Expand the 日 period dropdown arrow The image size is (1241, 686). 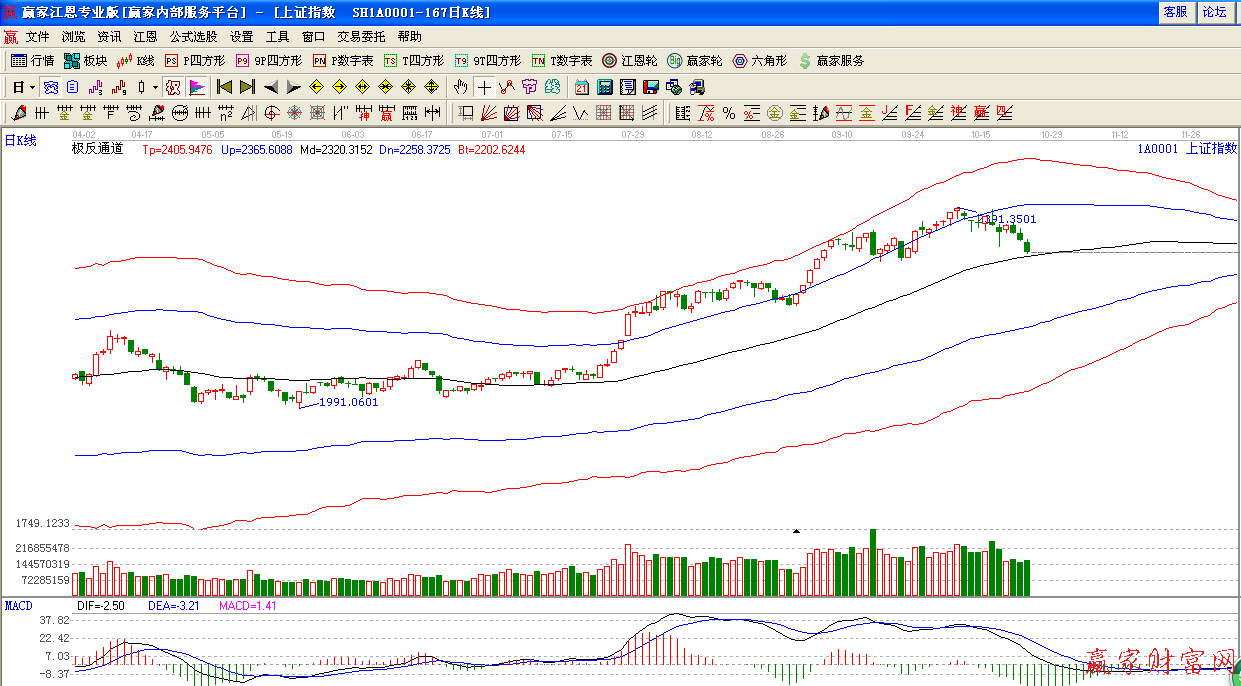[x=32, y=87]
